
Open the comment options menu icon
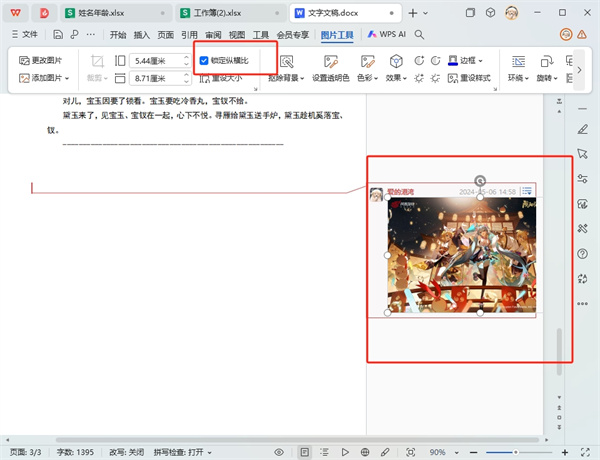(x=527, y=190)
